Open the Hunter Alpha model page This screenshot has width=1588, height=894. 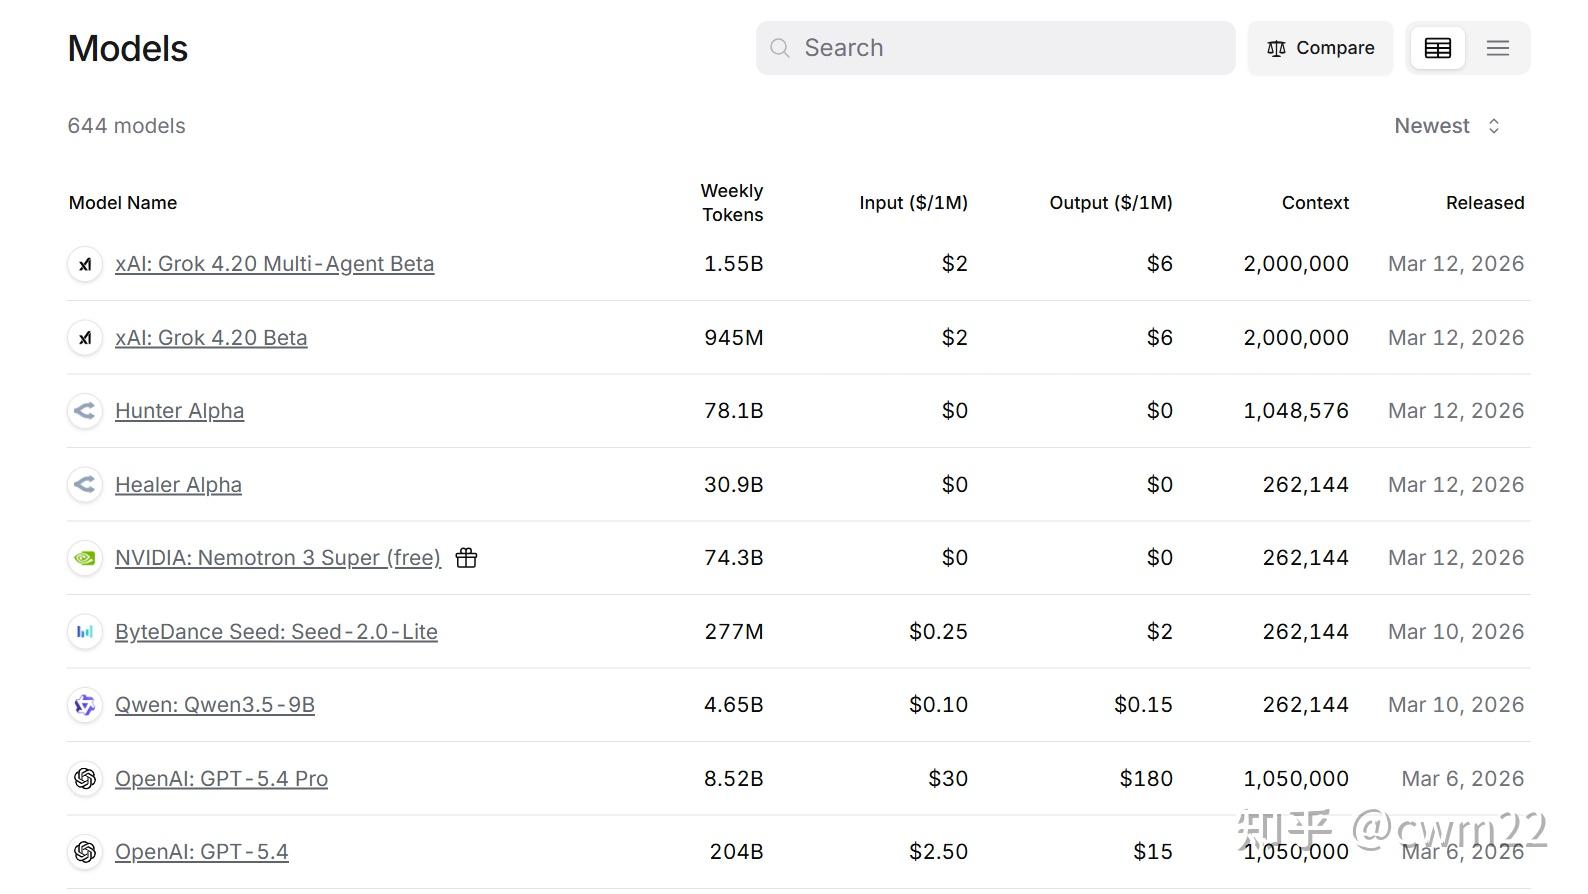tap(179, 411)
